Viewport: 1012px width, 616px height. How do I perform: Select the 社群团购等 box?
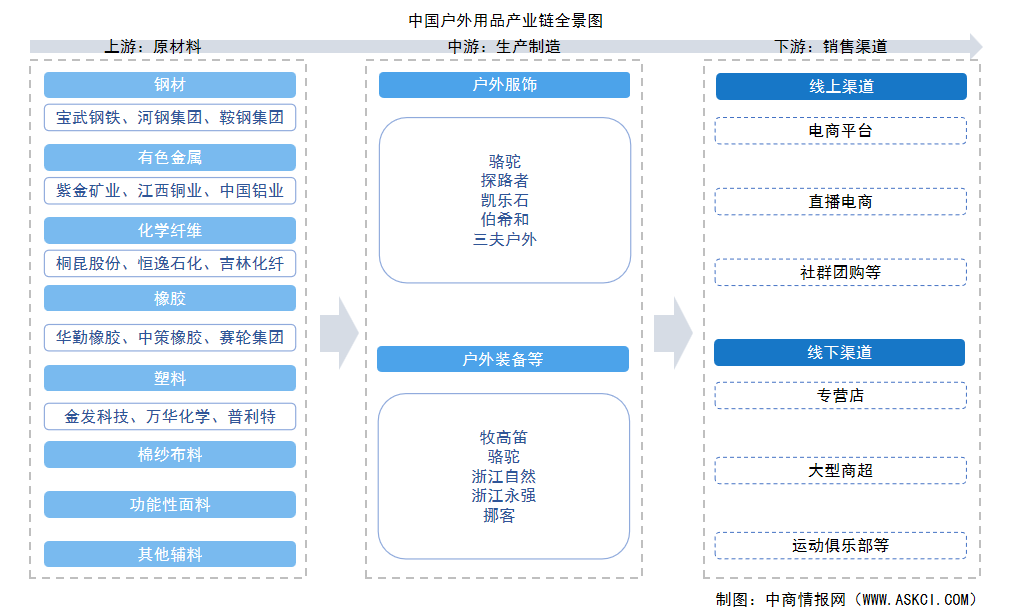[841, 272]
